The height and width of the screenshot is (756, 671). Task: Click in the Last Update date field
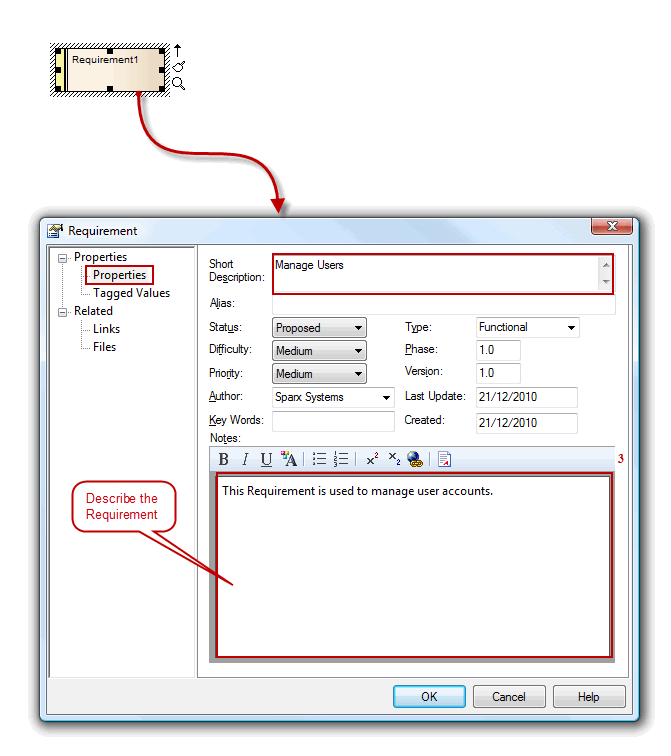point(526,397)
